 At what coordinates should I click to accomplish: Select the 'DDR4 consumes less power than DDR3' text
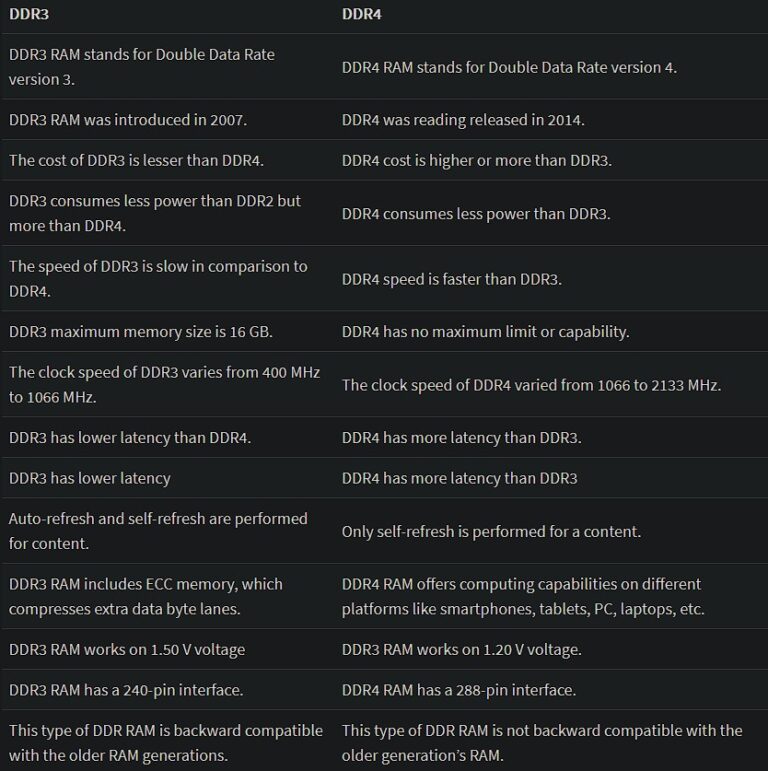[476, 214]
